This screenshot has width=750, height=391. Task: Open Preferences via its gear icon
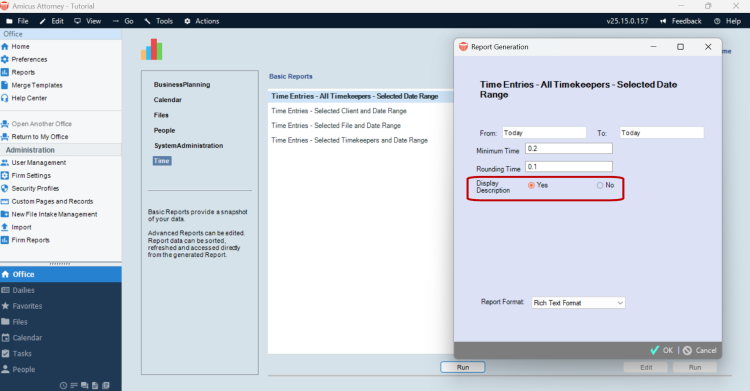5,59
